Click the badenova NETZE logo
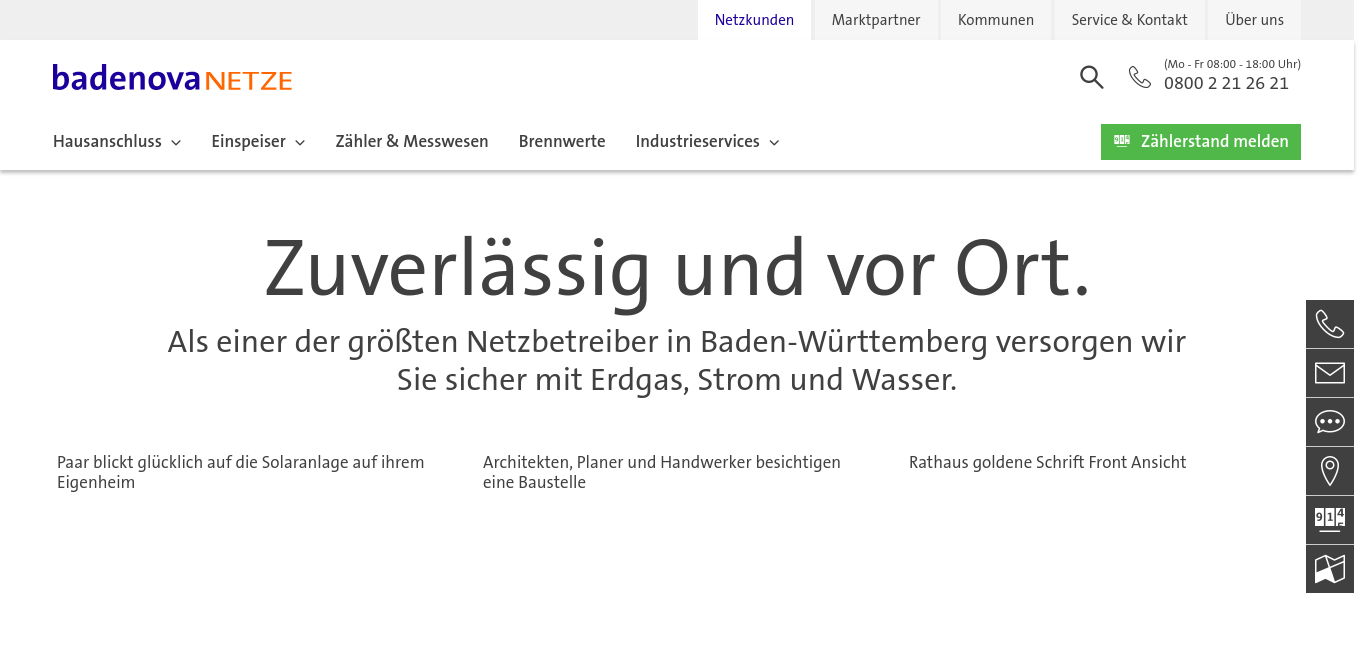 coord(172,78)
